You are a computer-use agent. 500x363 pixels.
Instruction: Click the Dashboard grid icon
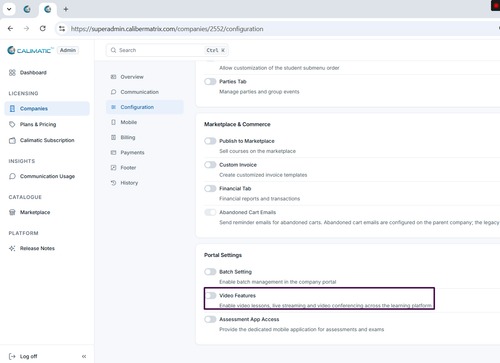[12, 73]
